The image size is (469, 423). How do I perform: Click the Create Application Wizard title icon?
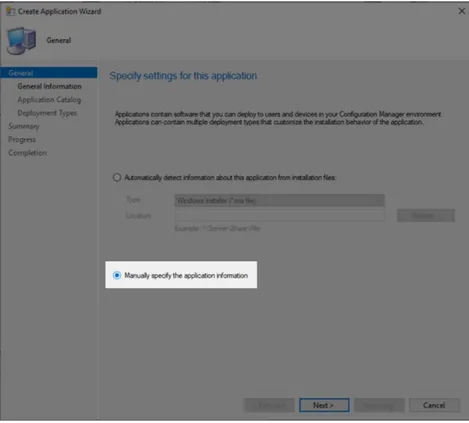pos(11,11)
